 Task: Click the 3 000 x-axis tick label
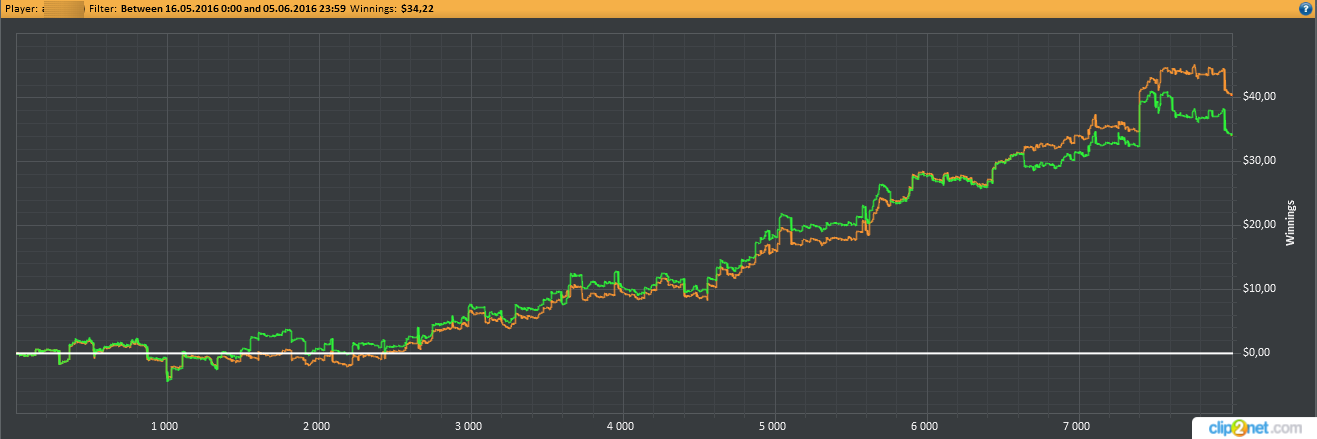click(x=469, y=426)
